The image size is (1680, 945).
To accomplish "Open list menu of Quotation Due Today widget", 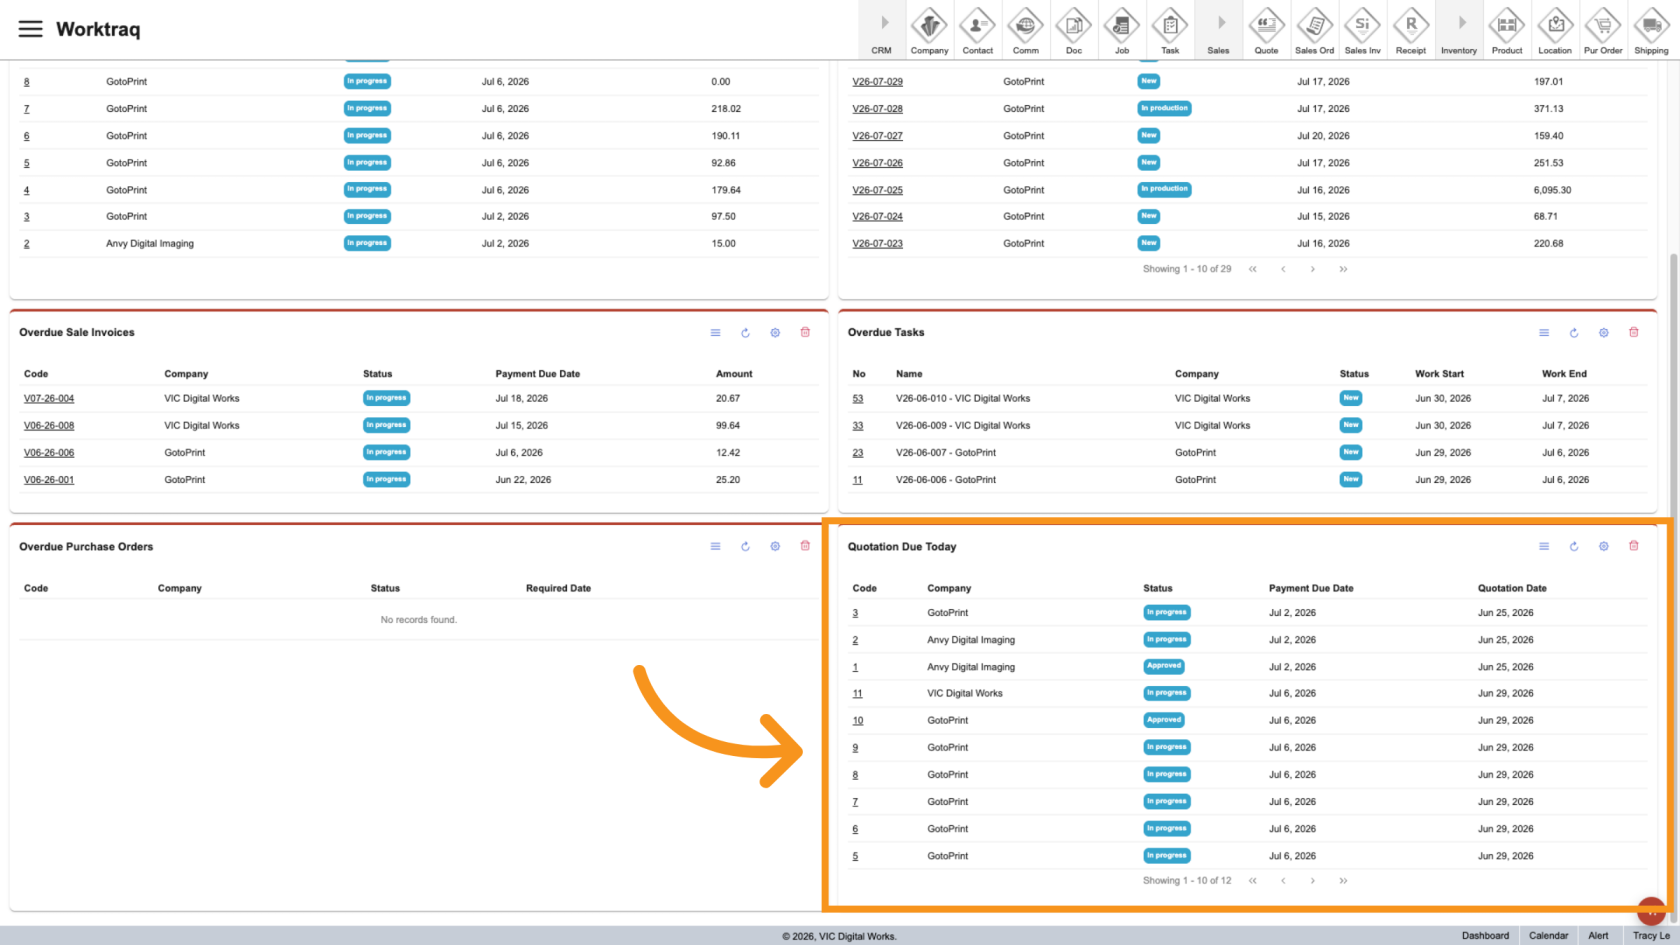I will click(1544, 547).
